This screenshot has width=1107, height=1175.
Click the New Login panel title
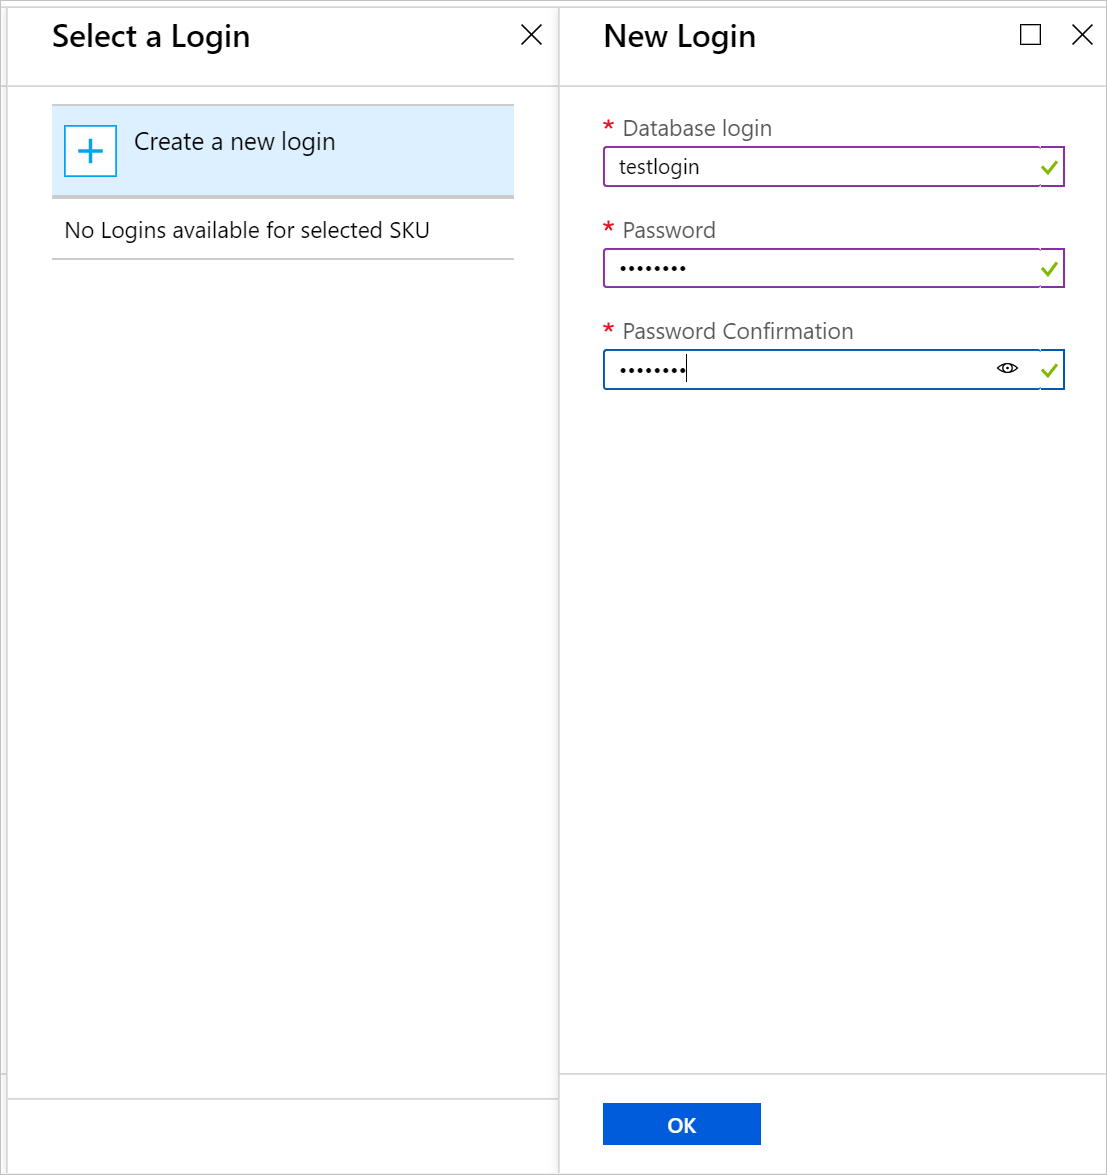tap(679, 36)
